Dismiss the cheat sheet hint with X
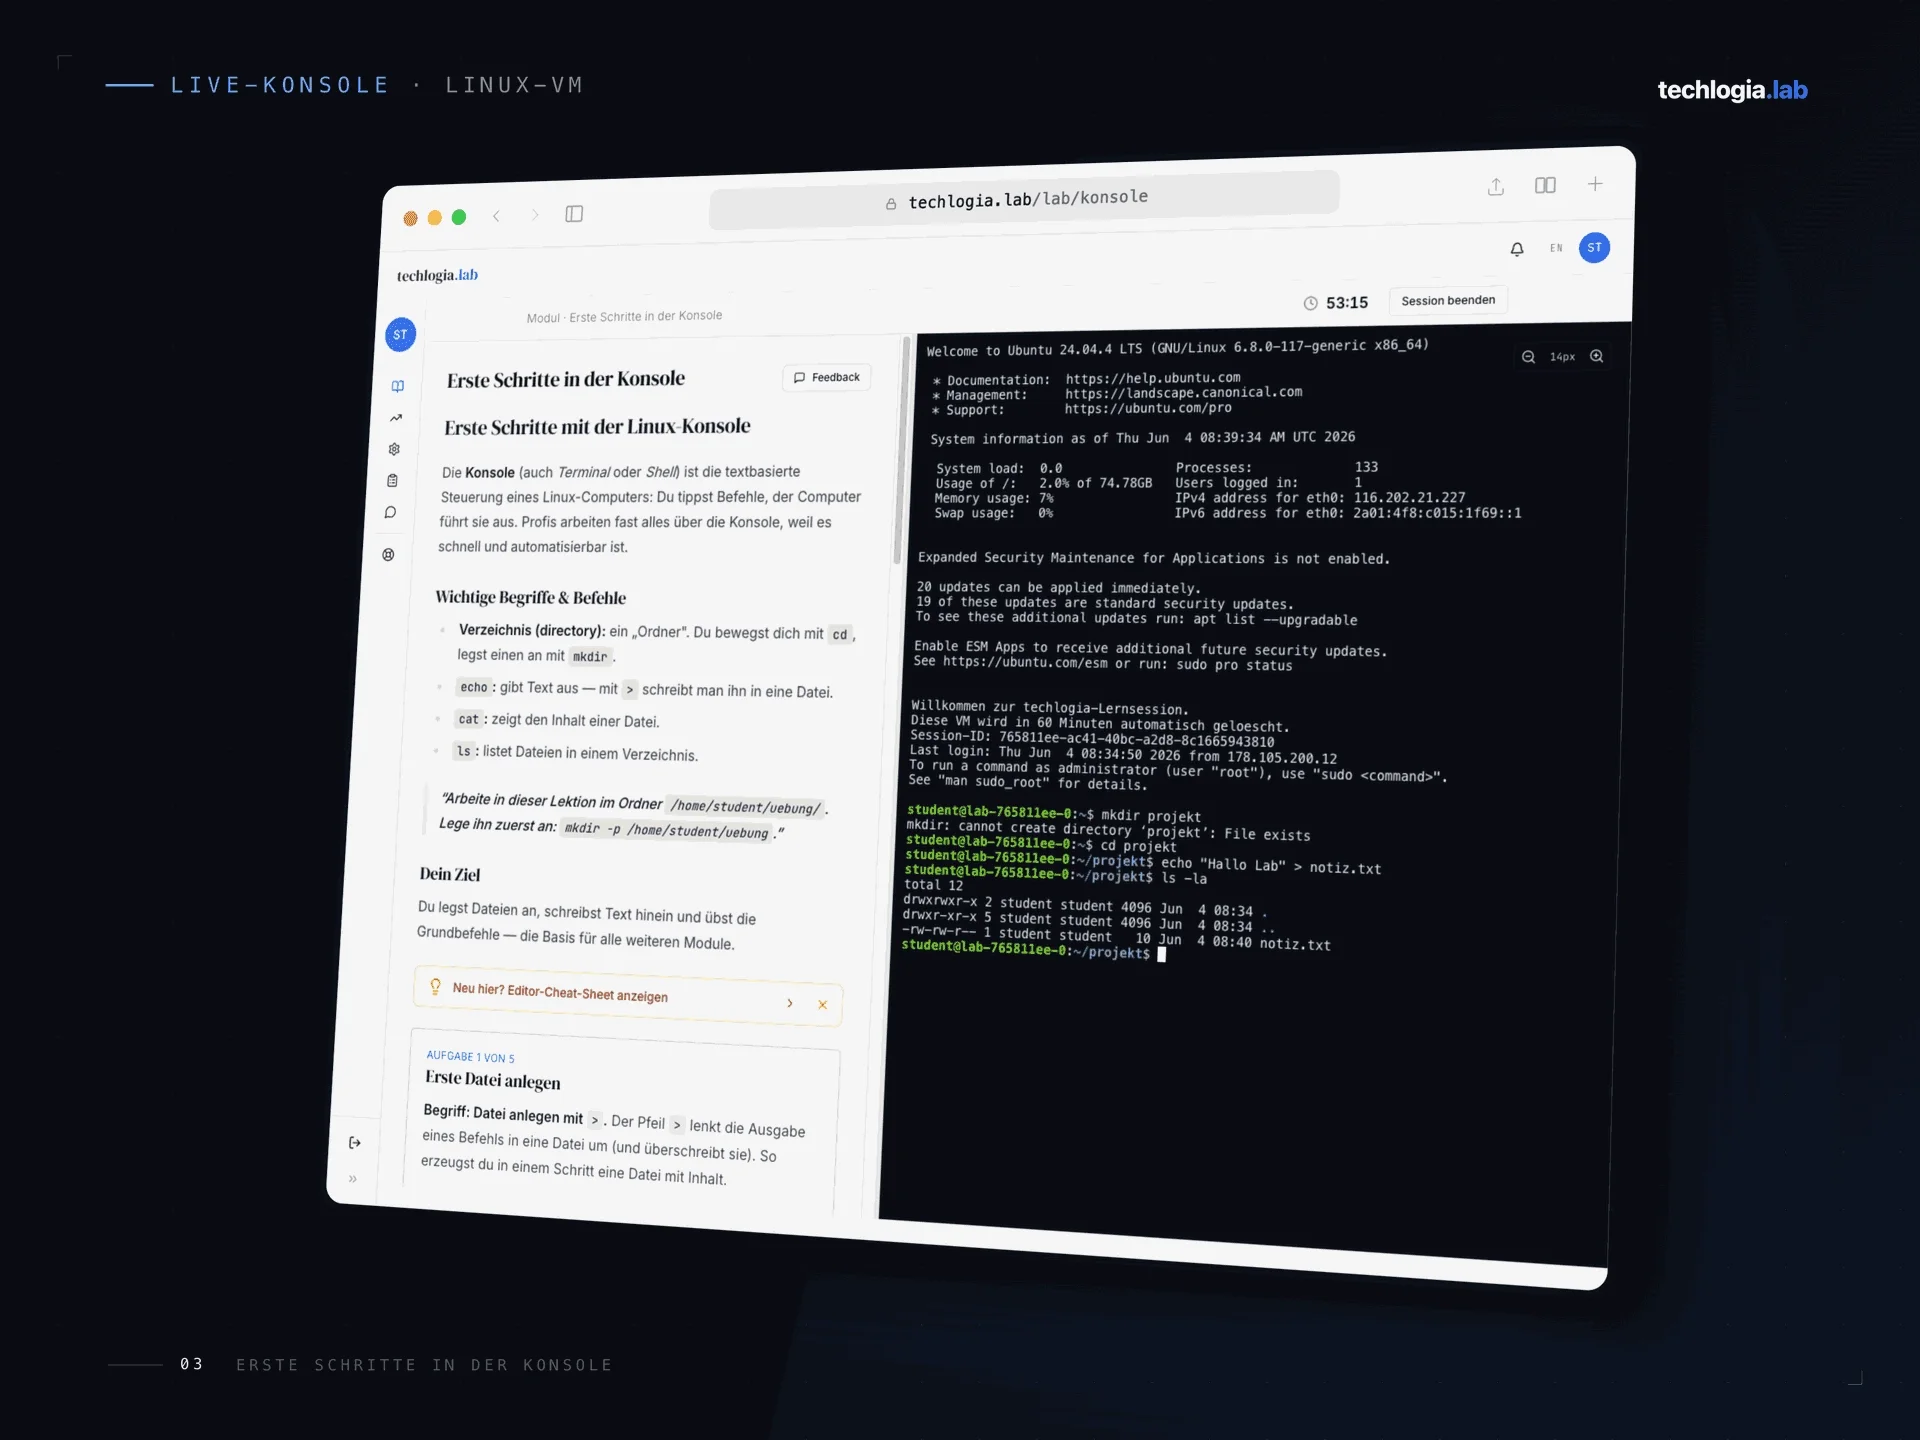1920x1440 pixels. click(x=822, y=1005)
